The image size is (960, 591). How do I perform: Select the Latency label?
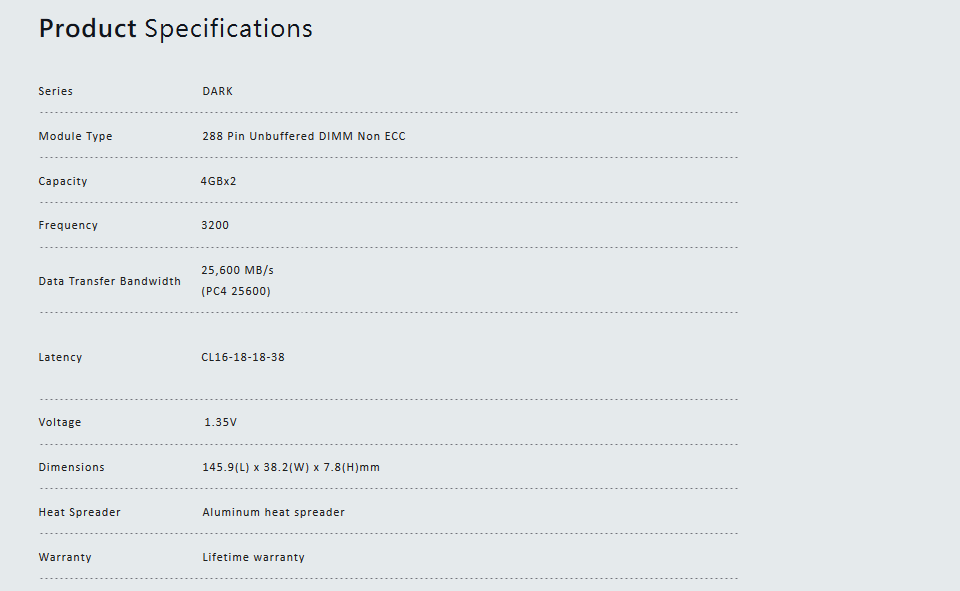point(60,357)
